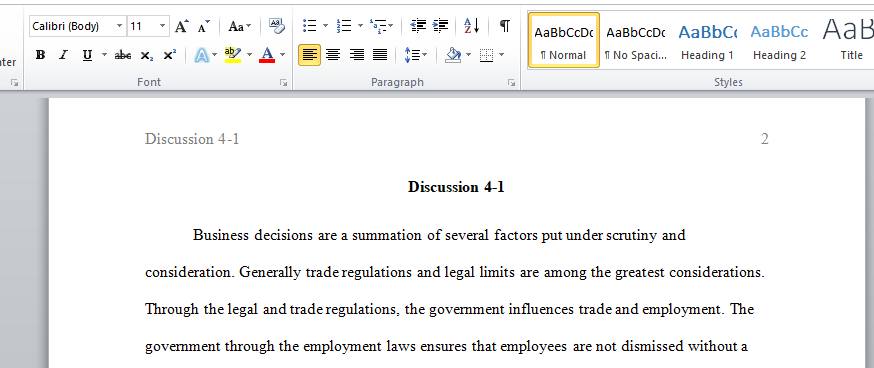Click the bold centered title Discussion 4-1

click(456, 187)
